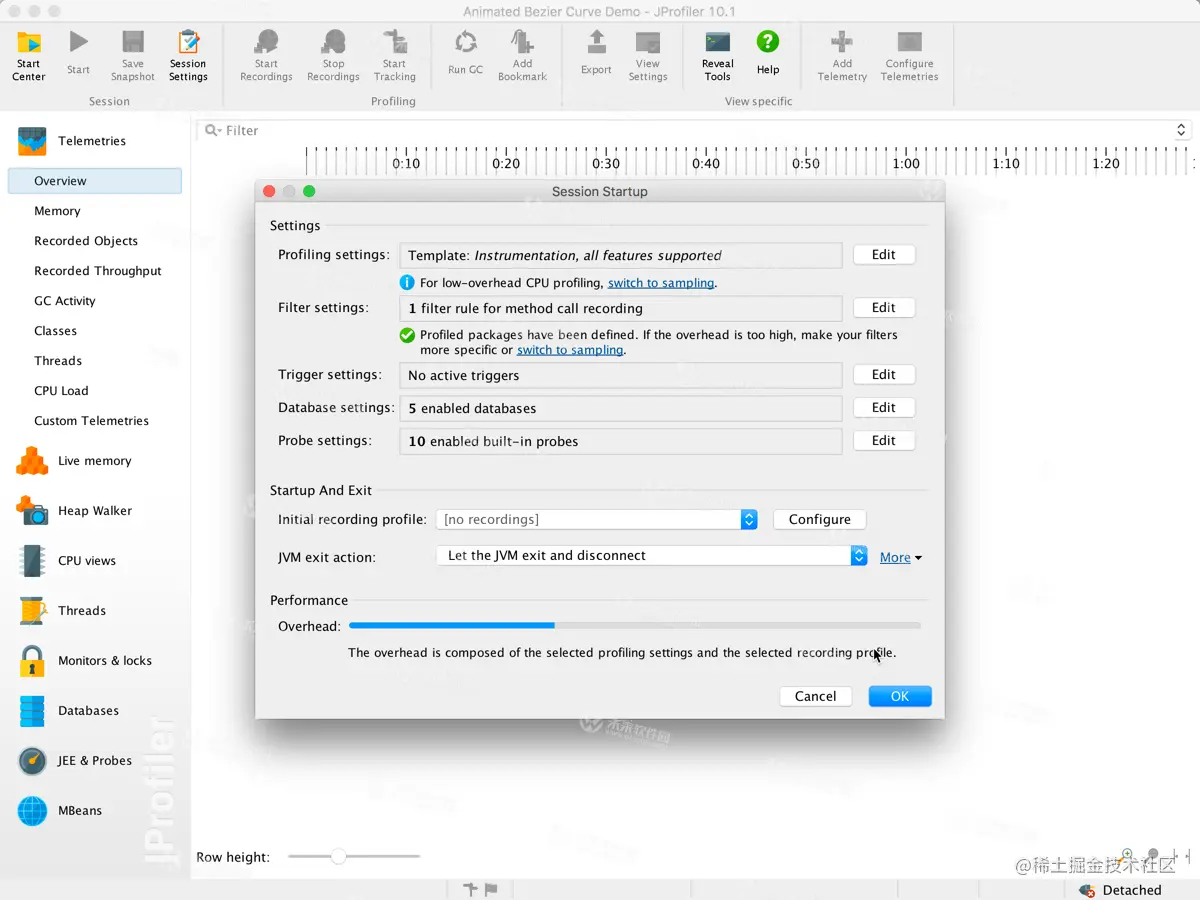Click the Detached status icon
Image resolution: width=1200 pixels, height=900 pixels.
click(1088, 890)
